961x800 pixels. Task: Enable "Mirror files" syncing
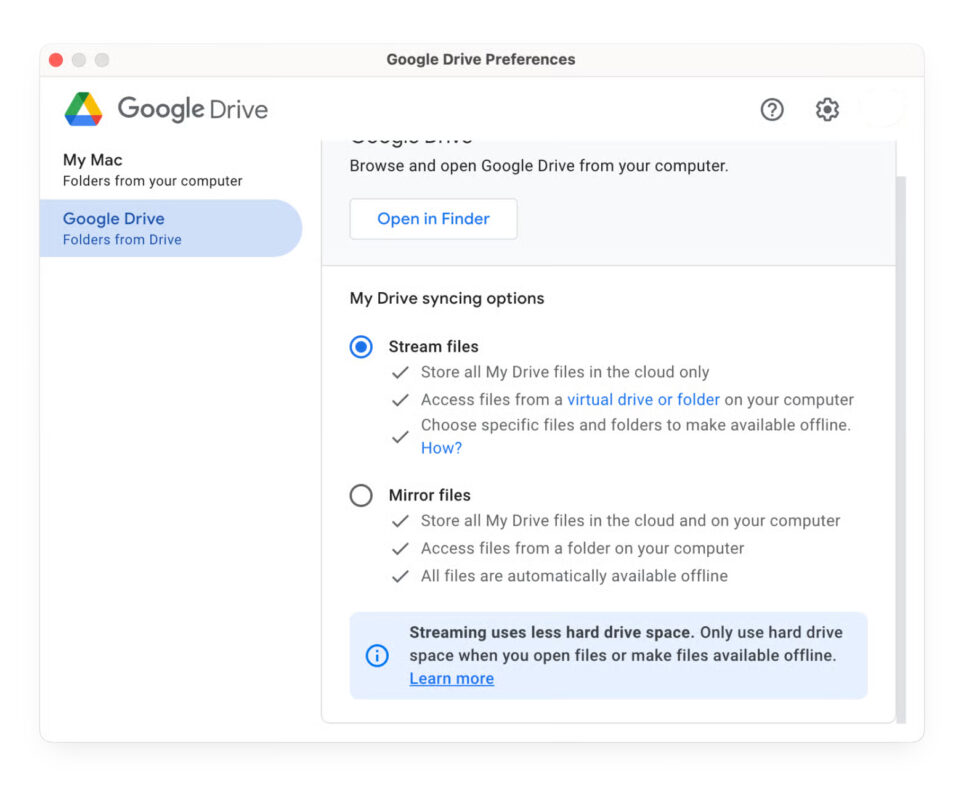361,495
